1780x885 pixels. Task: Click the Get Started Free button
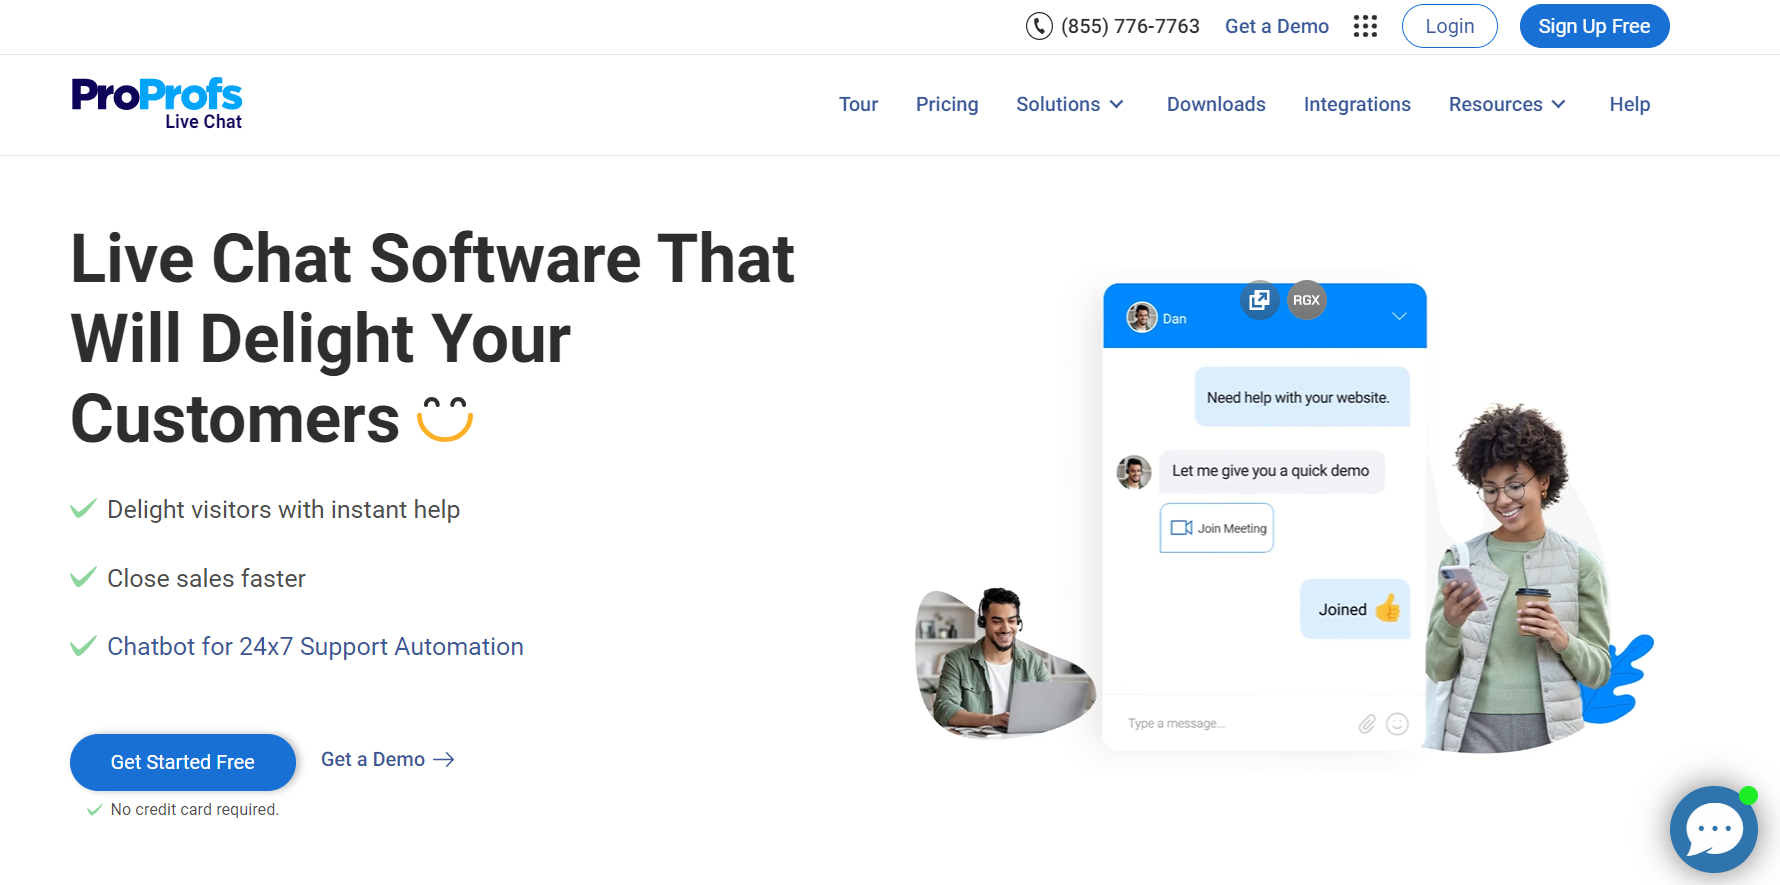pyautogui.click(x=183, y=762)
